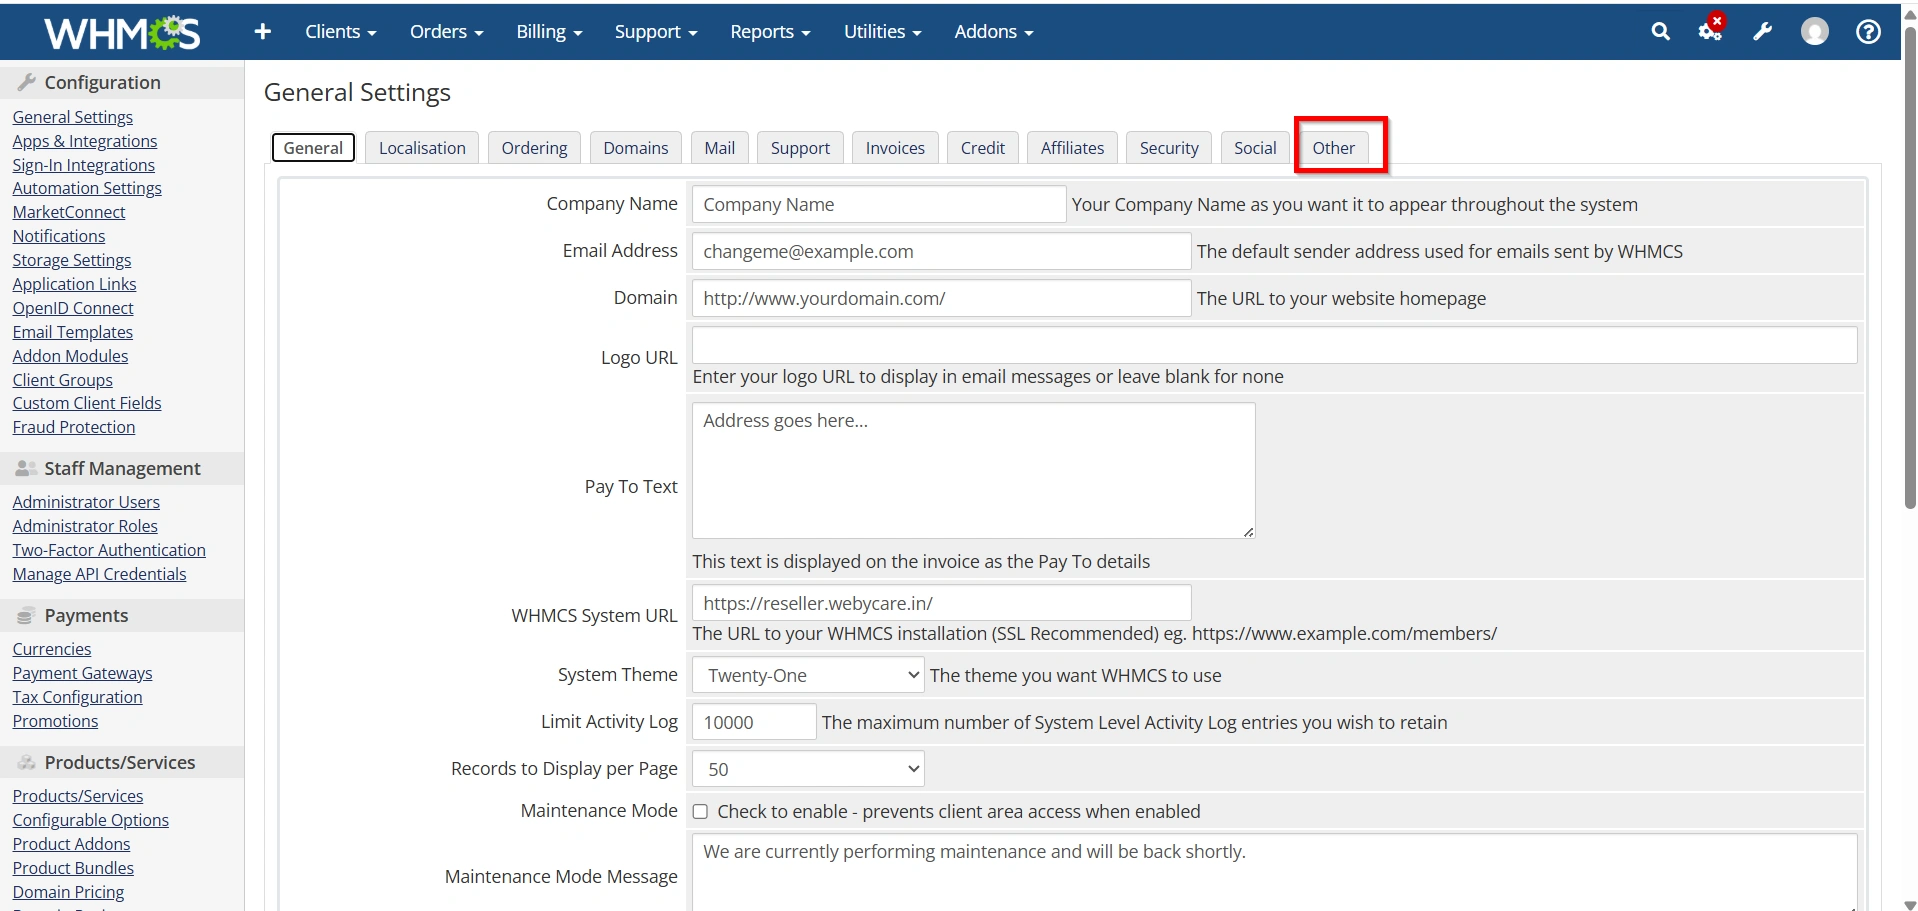1918x911 pixels.
Task: Switch to the Invoices tab
Action: [x=895, y=148]
